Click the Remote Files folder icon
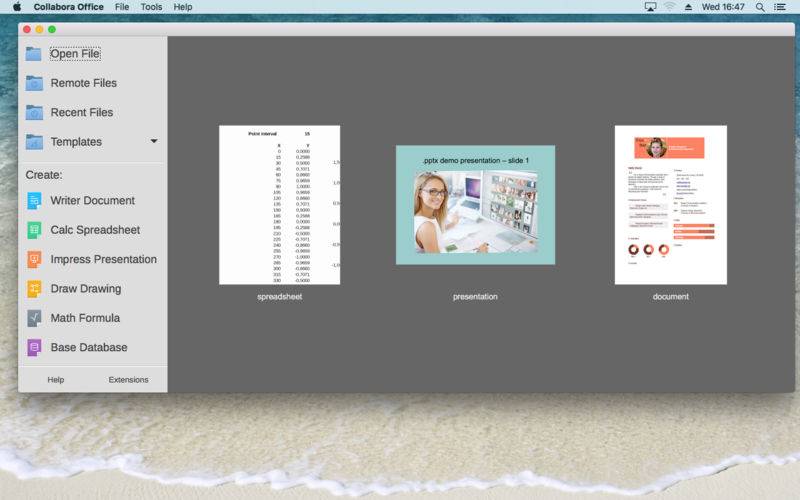800x500 pixels. pos(34,83)
